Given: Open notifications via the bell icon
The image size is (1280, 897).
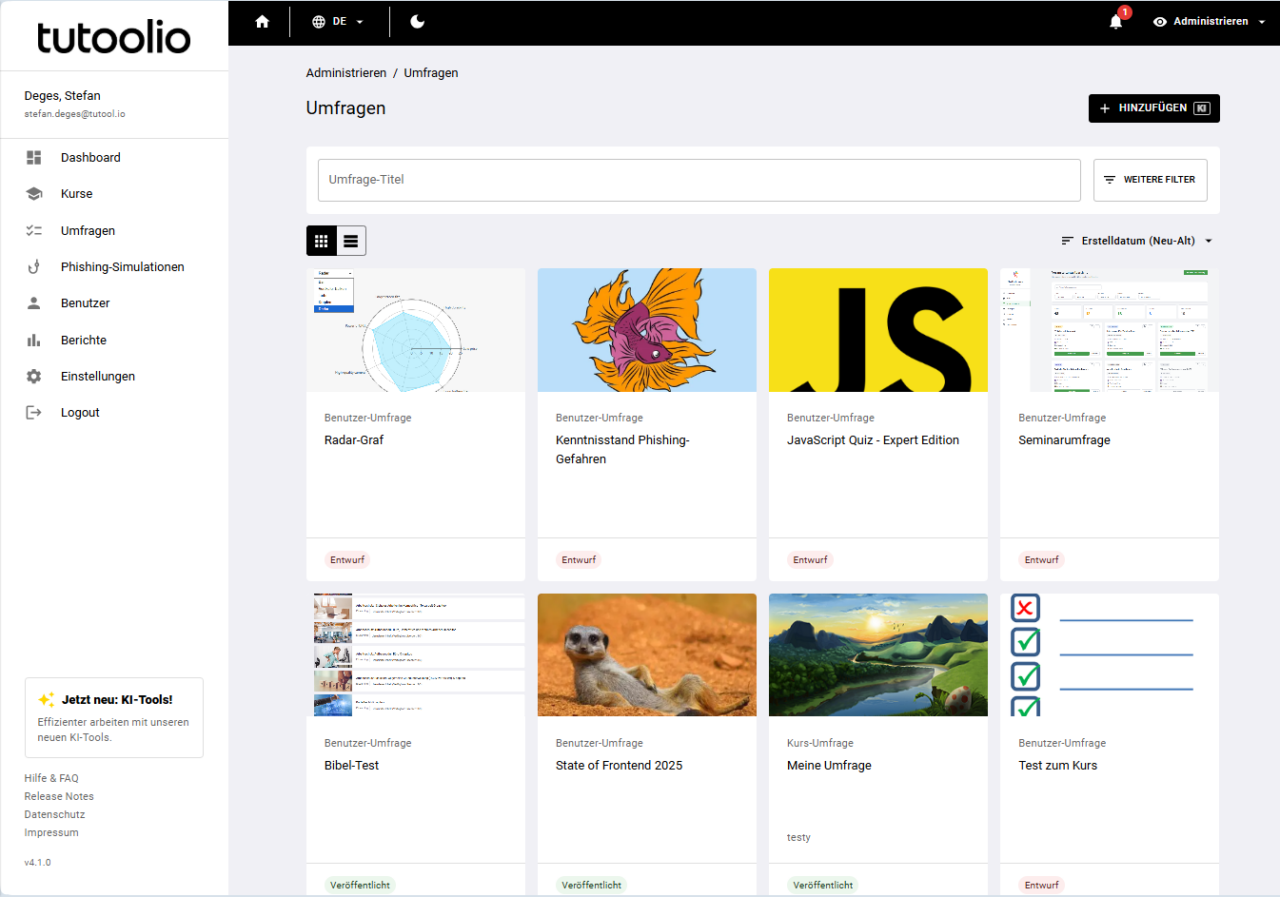Looking at the screenshot, I should [1116, 22].
